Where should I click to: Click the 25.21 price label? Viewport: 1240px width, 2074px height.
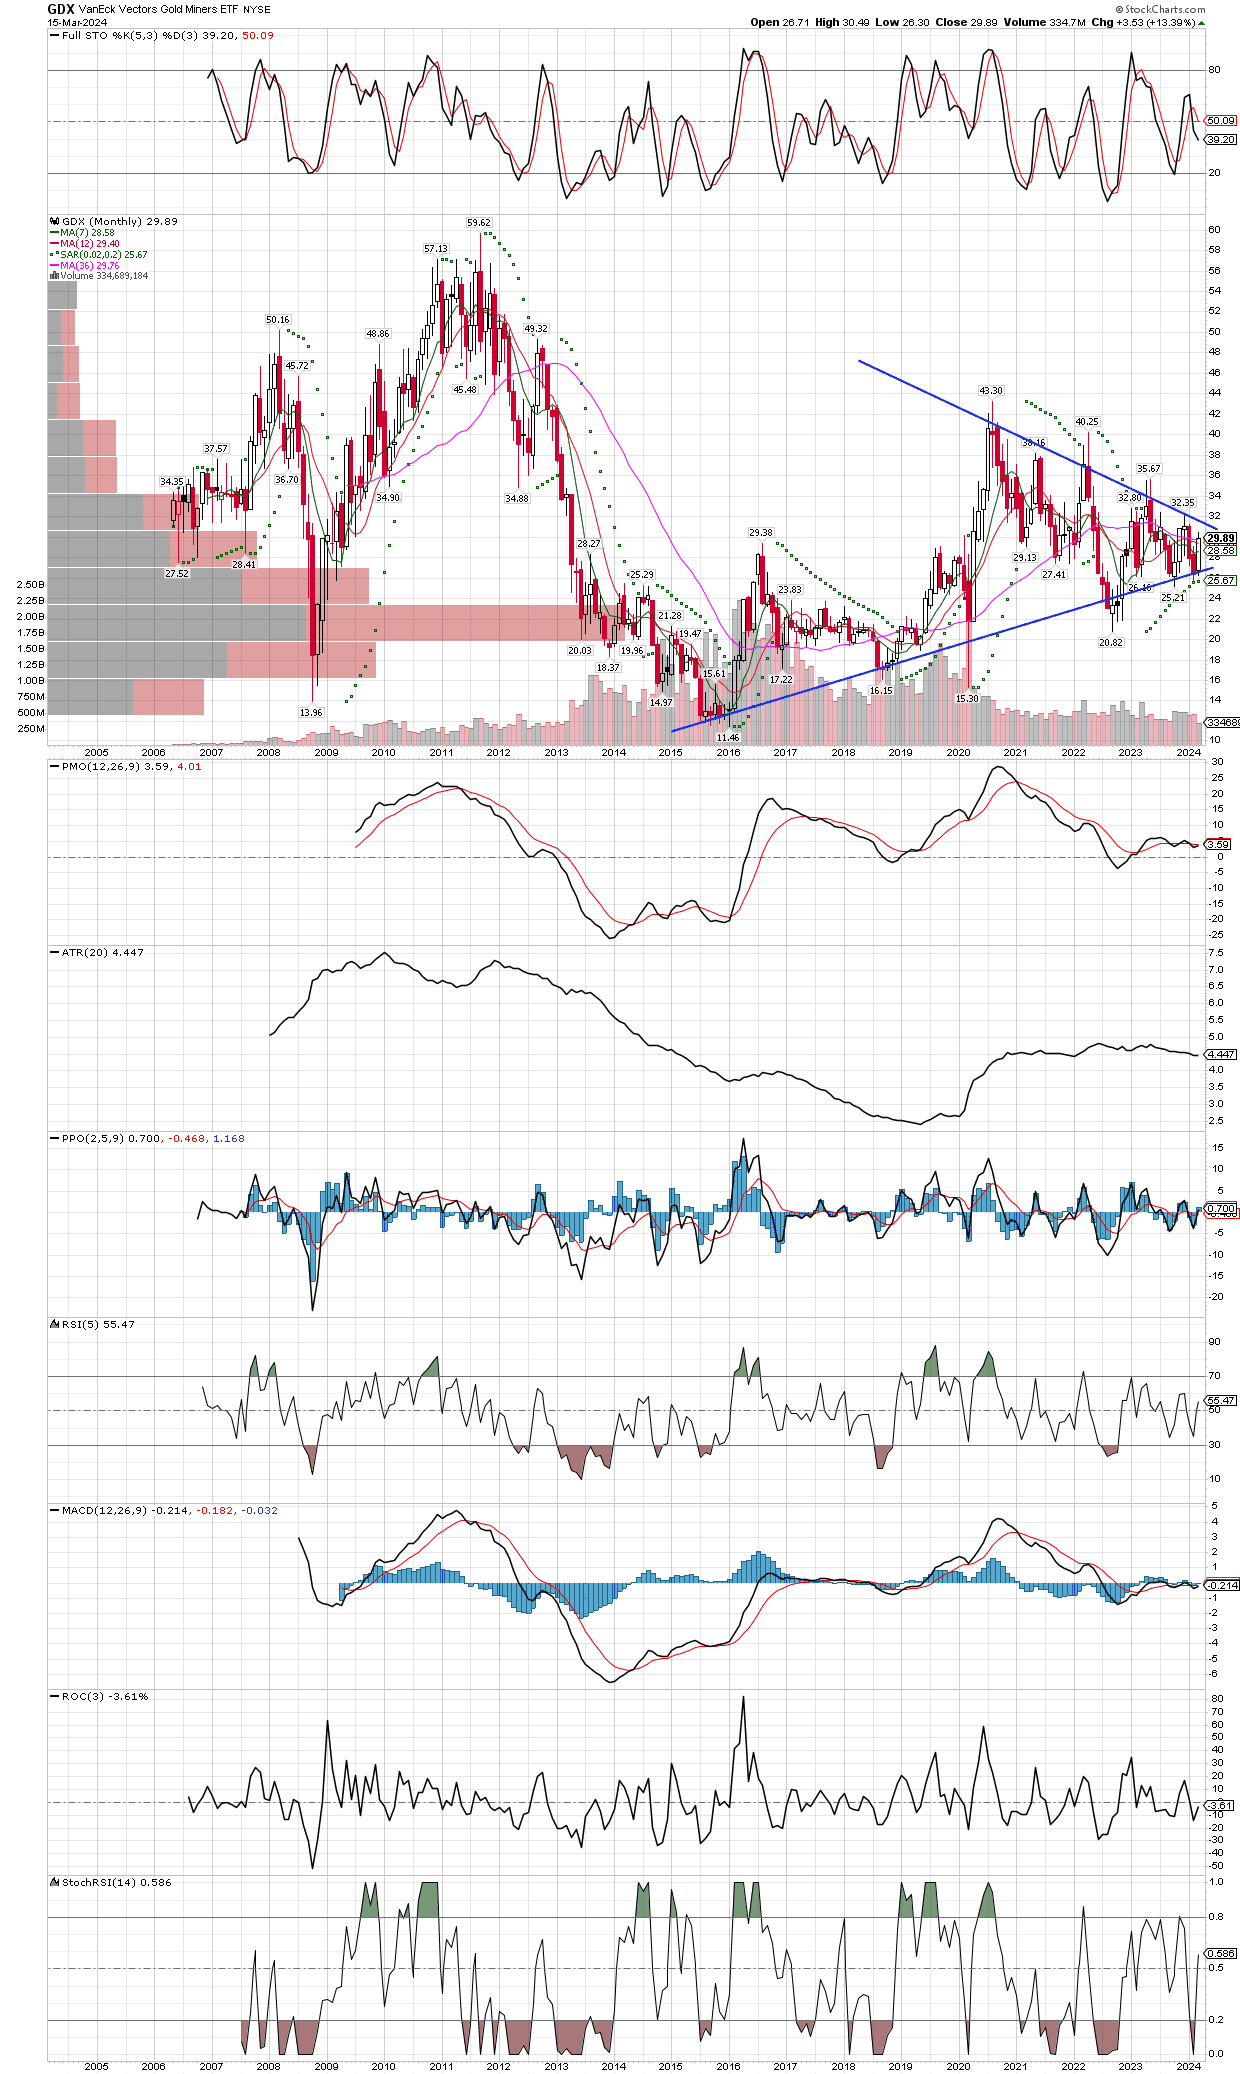pyautogui.click(x=1173, y=598)
